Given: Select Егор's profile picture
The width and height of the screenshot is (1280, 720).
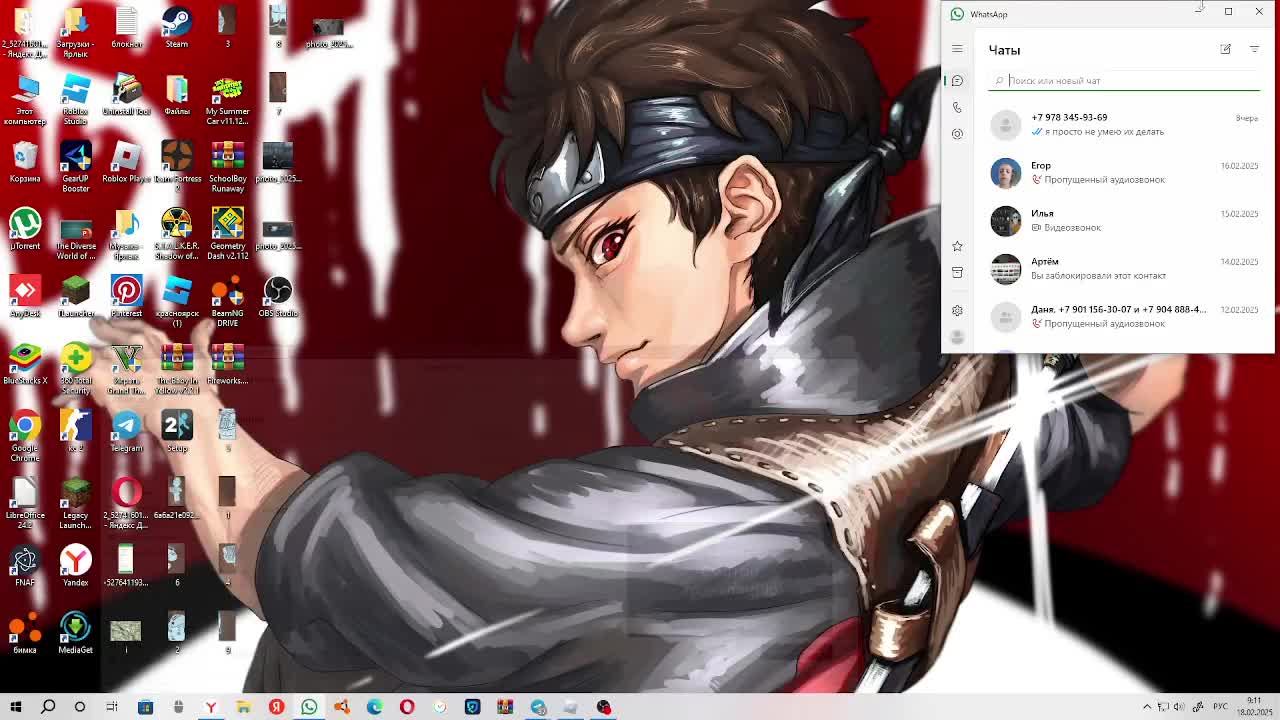Looking at the screenshot, I should pos(1005,173).
